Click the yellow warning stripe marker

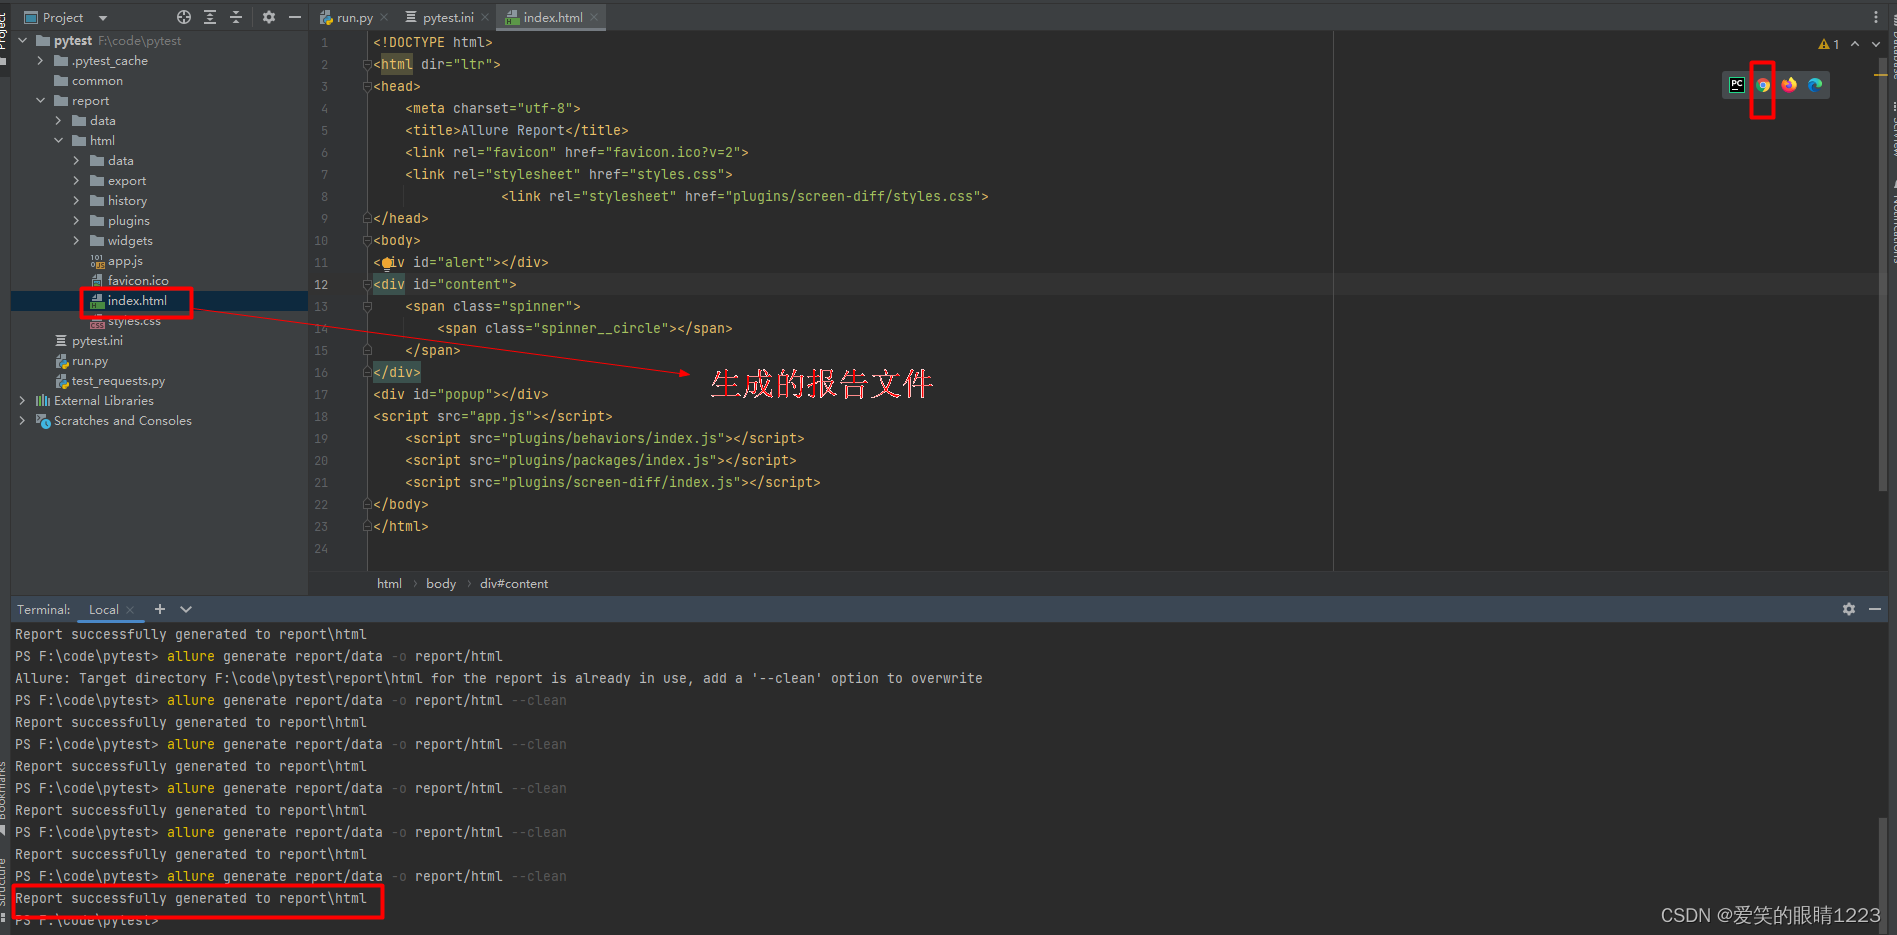point(1881,75)
